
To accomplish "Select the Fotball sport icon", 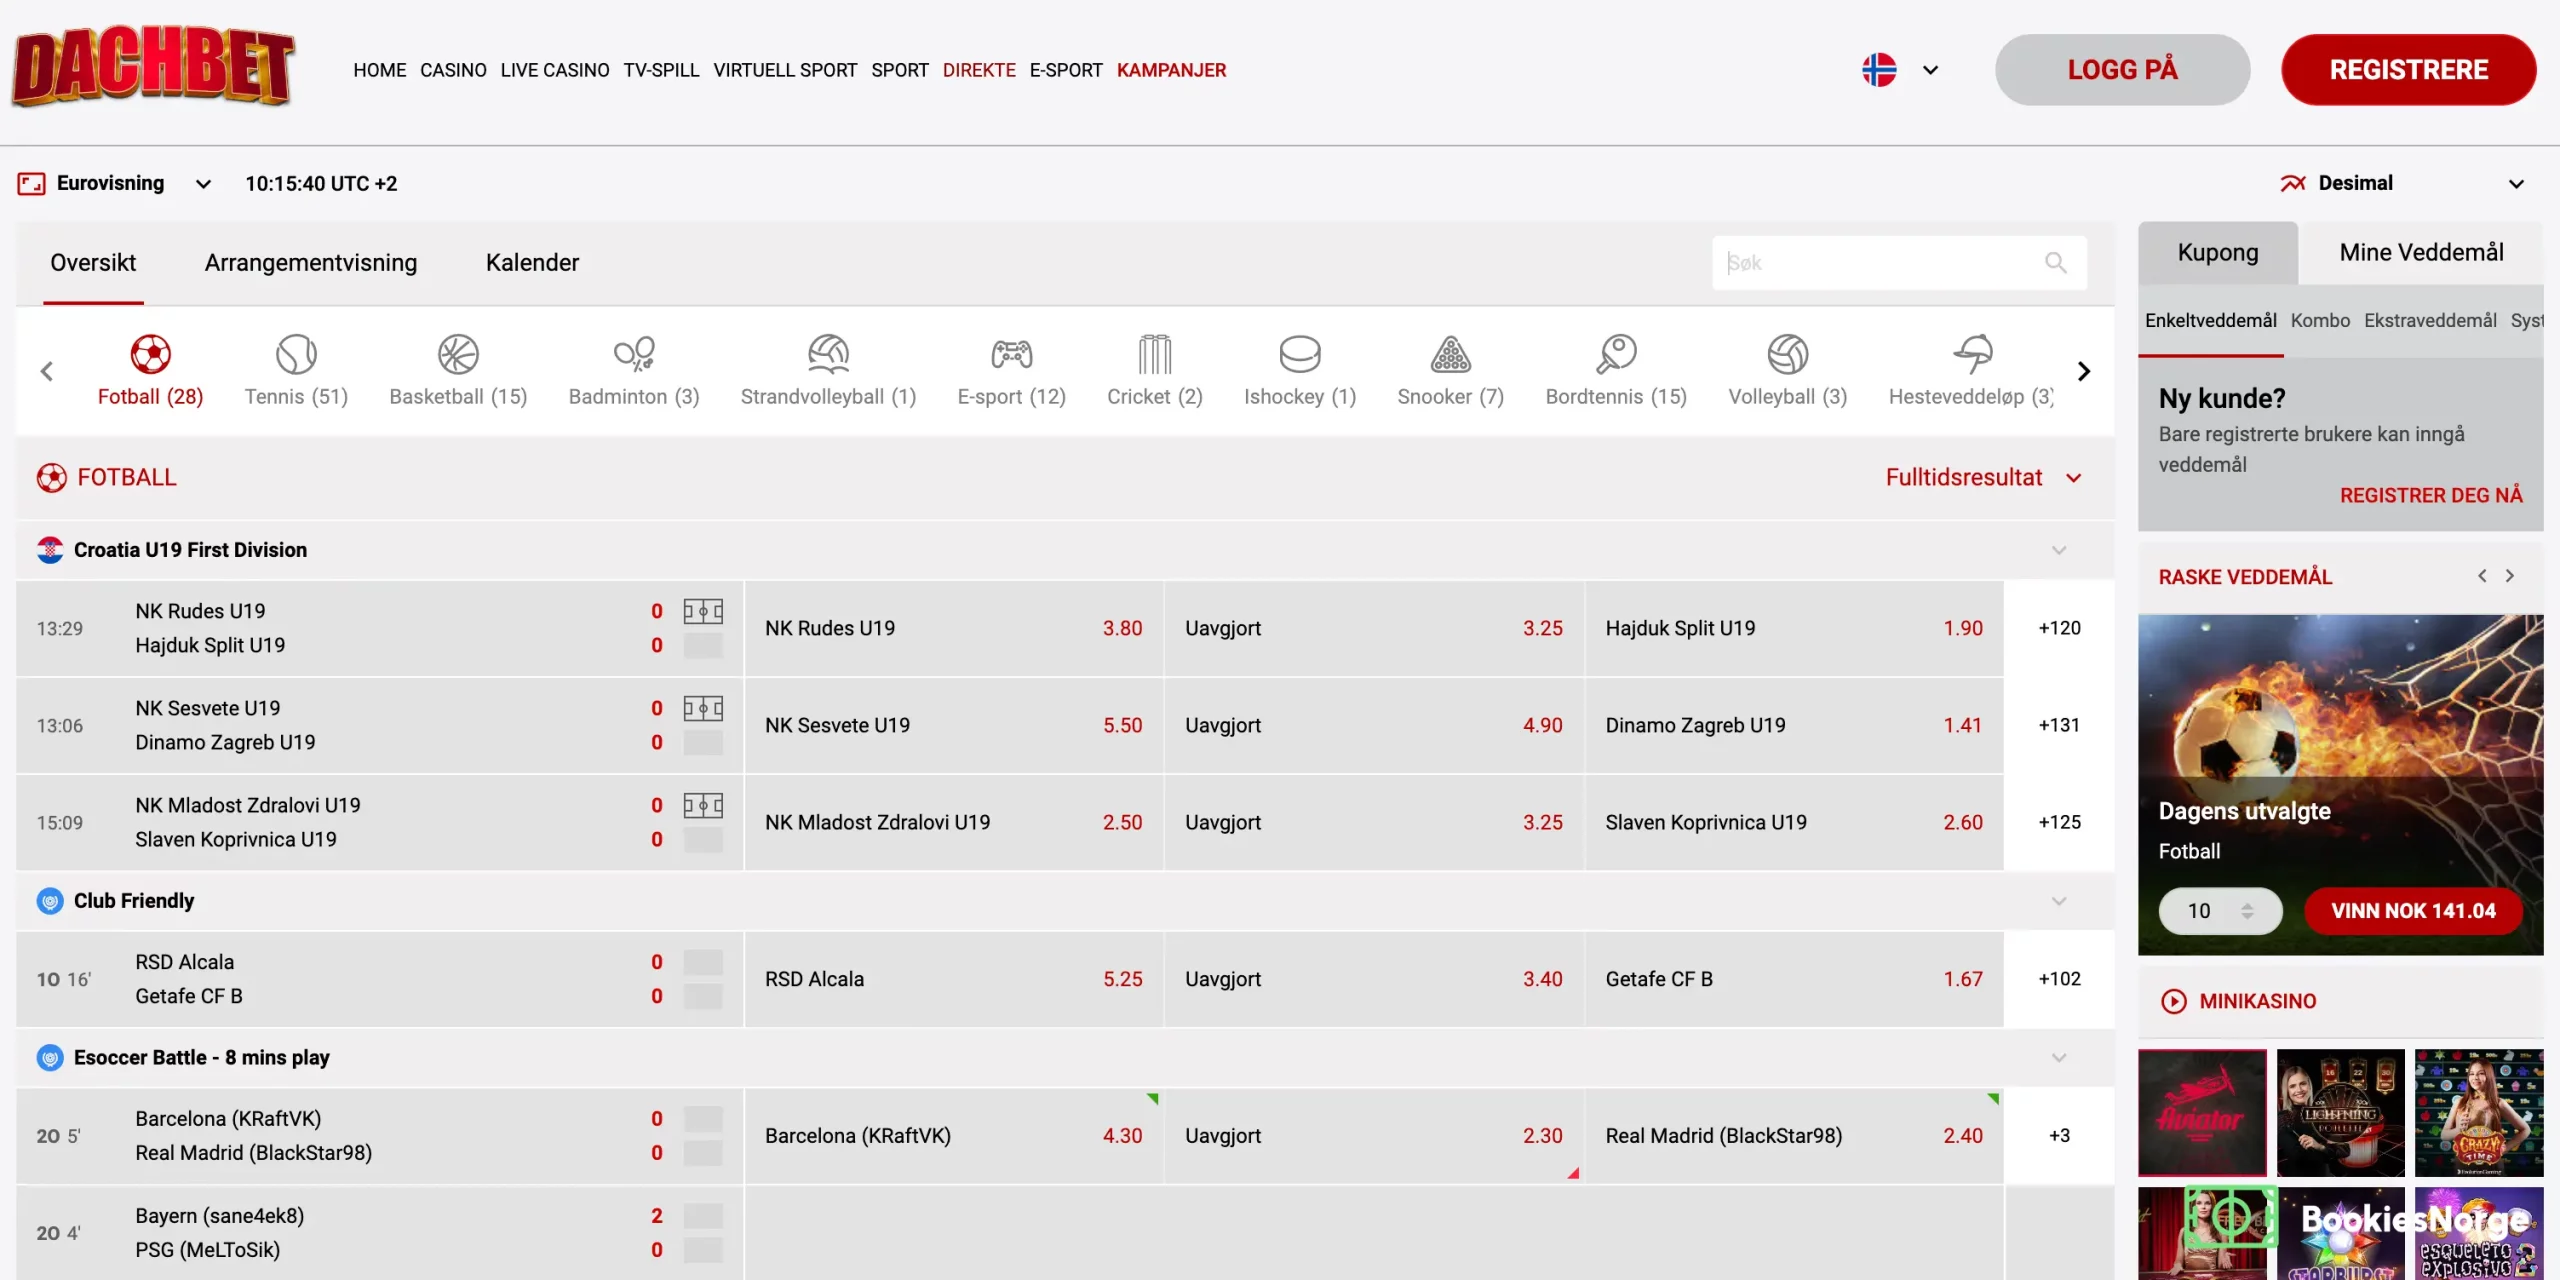I will [x=150, y=354].
